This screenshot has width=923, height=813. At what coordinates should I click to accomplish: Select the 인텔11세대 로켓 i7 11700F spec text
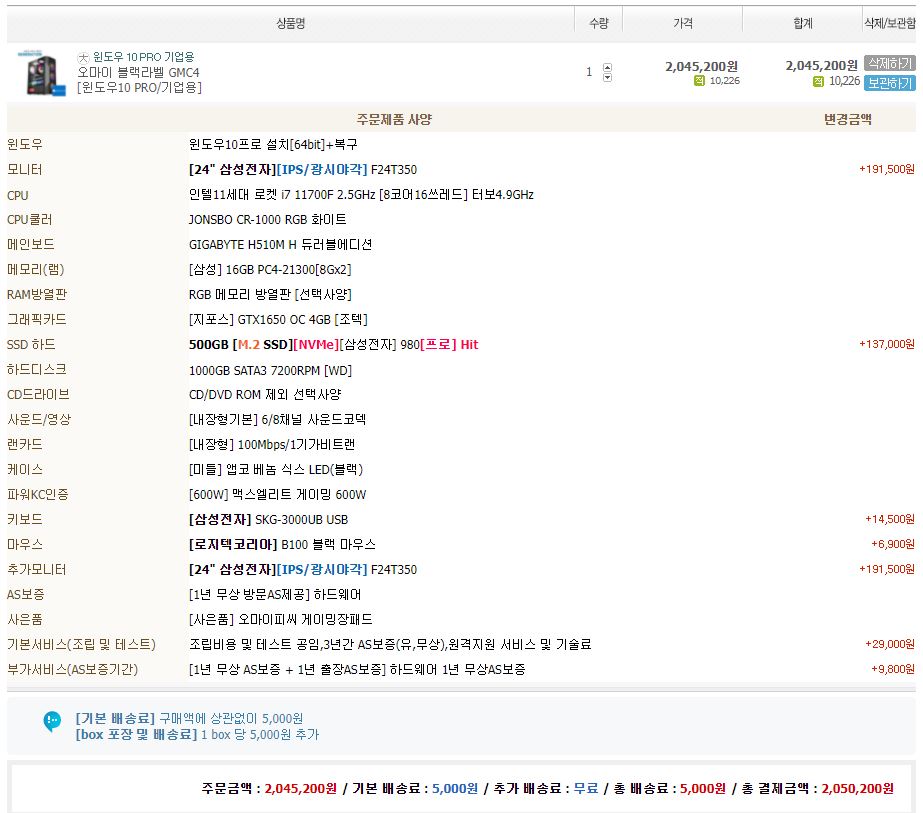(361, 195)
